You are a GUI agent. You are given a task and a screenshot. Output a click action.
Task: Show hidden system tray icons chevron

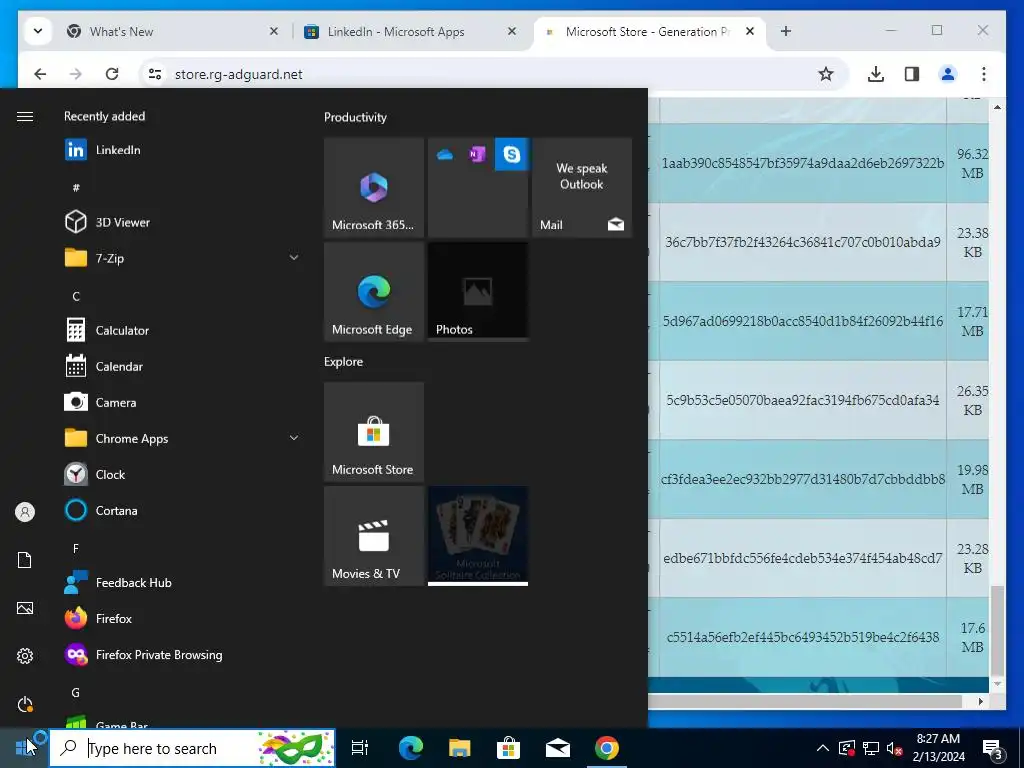pos(823,748)
